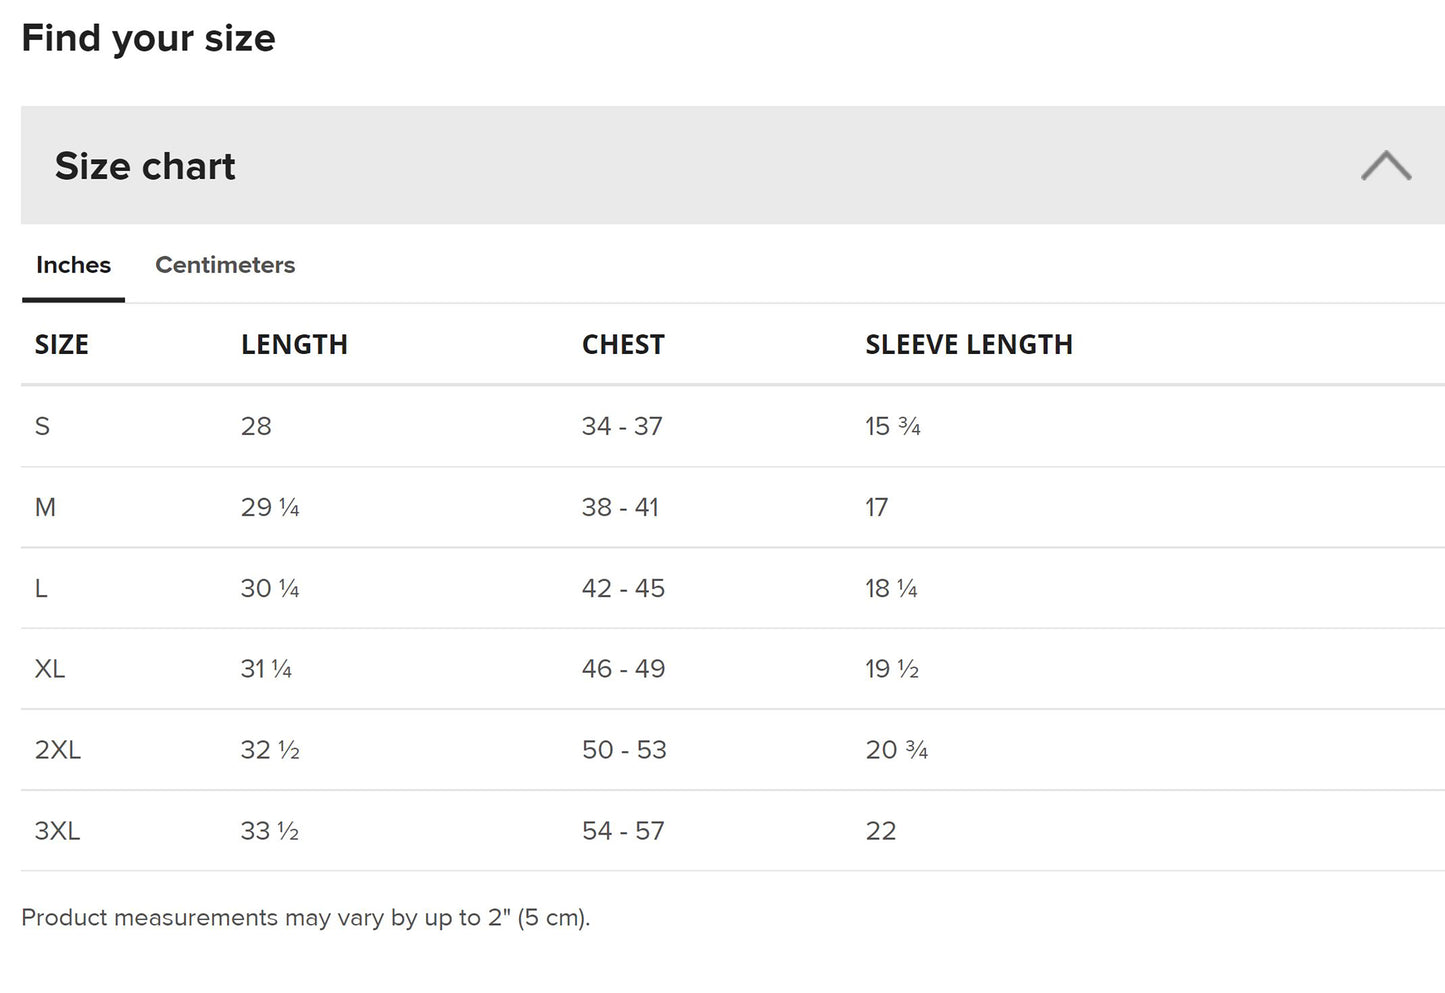Viewport: 1445px width, 993px height.
Task: Click the CHEST column header
Action: click(x=623, y=345)
